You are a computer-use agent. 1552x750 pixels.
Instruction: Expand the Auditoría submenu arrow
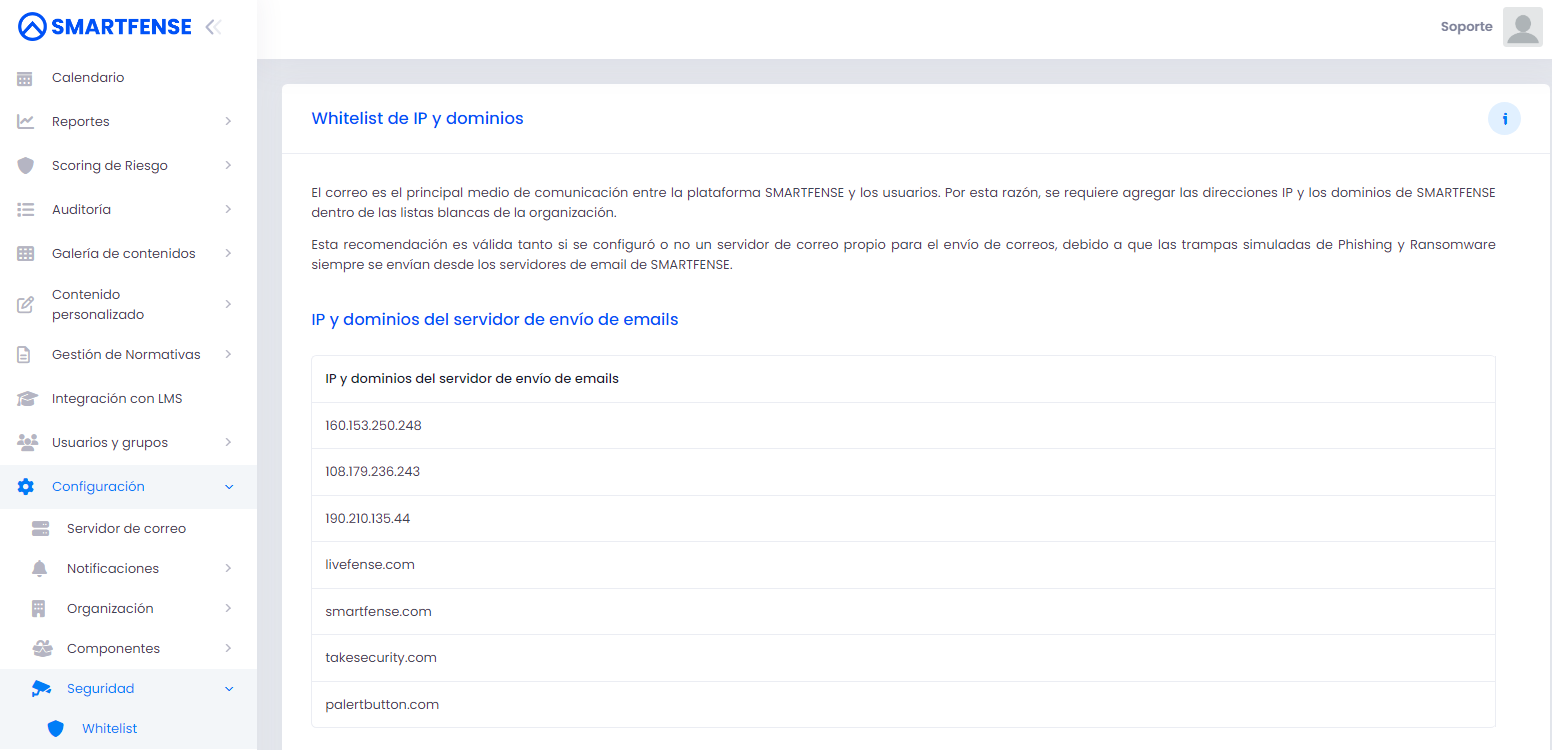point(228,210)
